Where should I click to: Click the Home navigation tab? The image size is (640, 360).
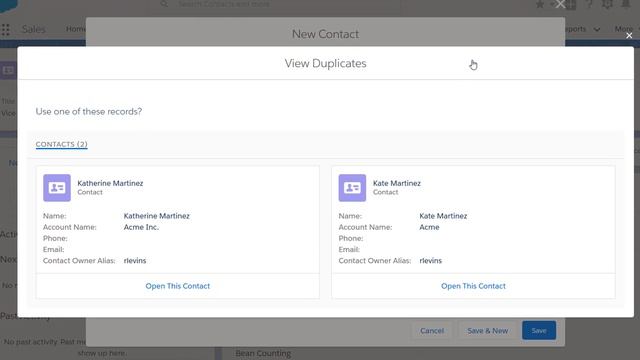pos(76,29)
